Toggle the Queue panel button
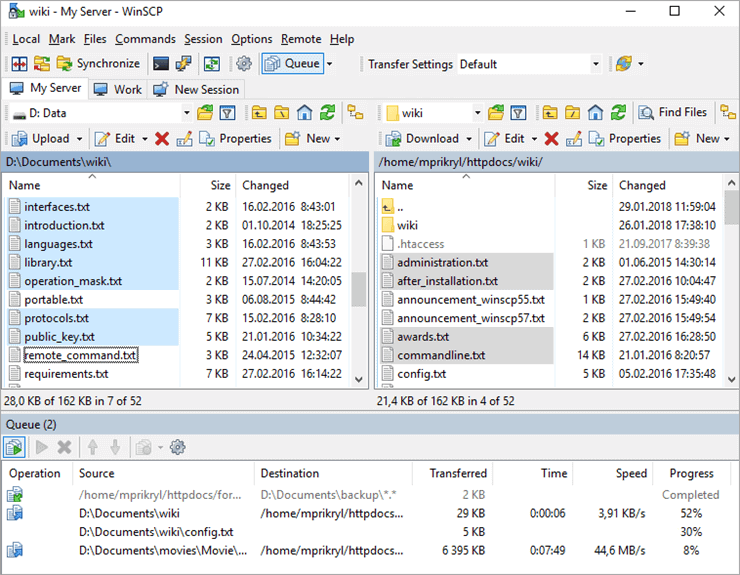Image resolution: width=740 pixels, height=575 pixels. click(292, 64)
